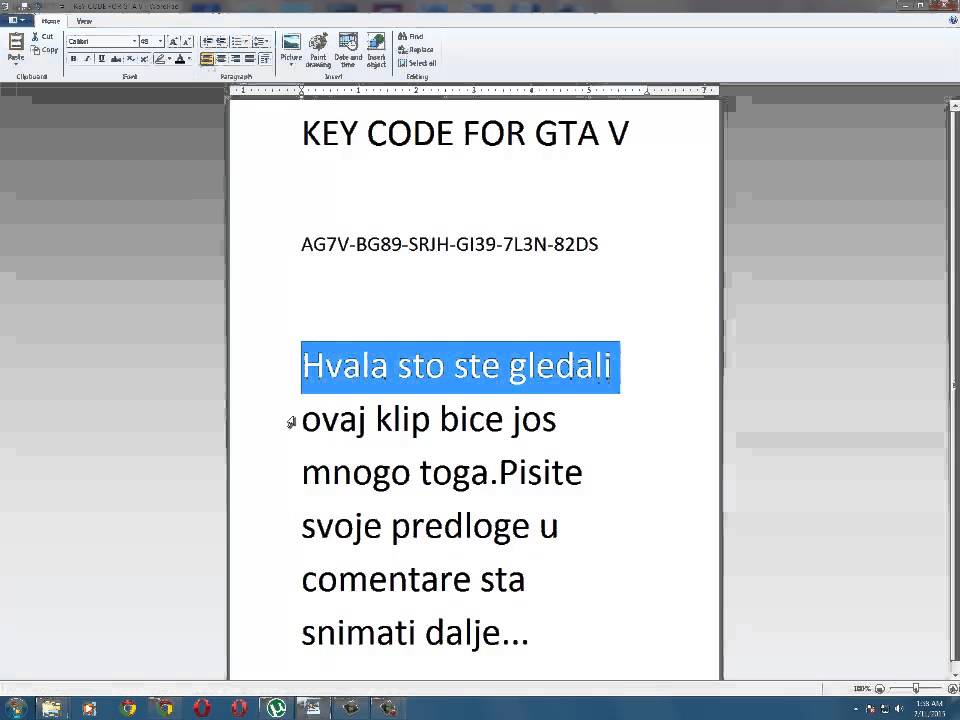
Task: Decrease the paragraph indent
Action: [208, 42]
